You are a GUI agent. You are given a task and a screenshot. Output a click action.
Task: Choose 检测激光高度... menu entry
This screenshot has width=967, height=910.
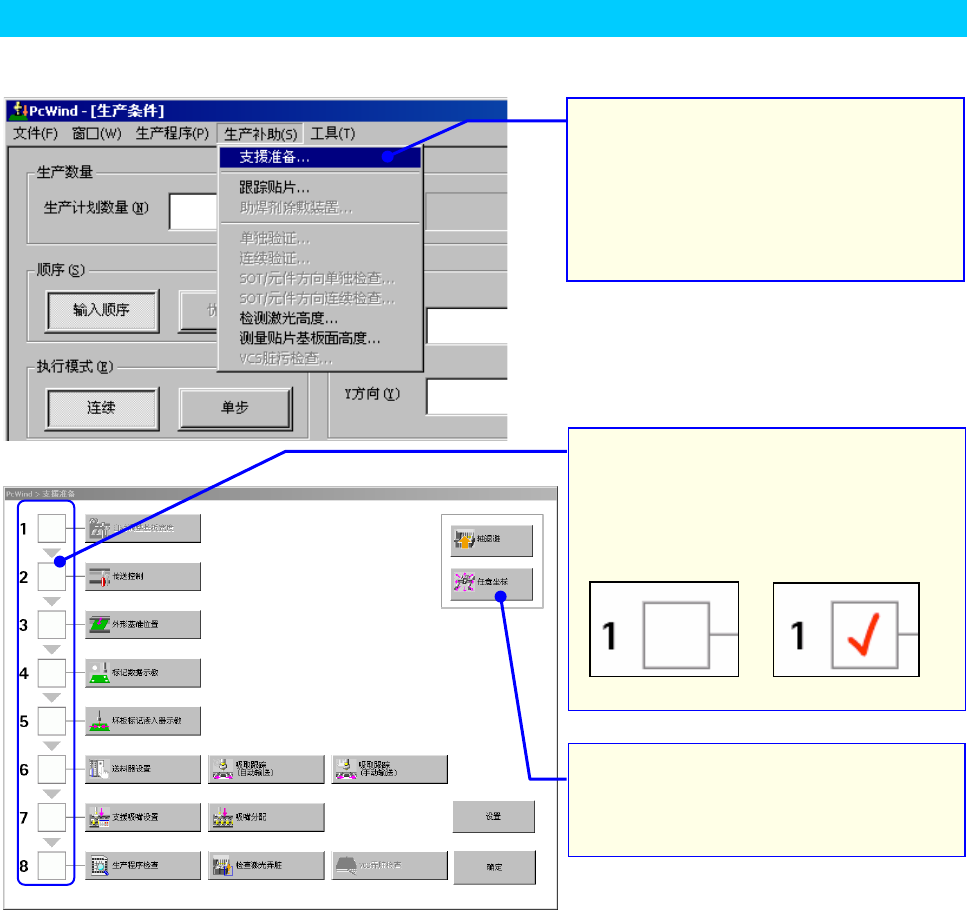pos(320,318)
